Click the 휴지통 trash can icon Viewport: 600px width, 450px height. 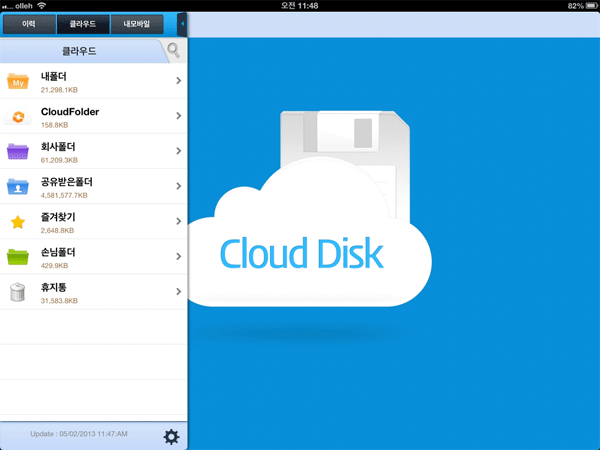click(x=18, y=292)
